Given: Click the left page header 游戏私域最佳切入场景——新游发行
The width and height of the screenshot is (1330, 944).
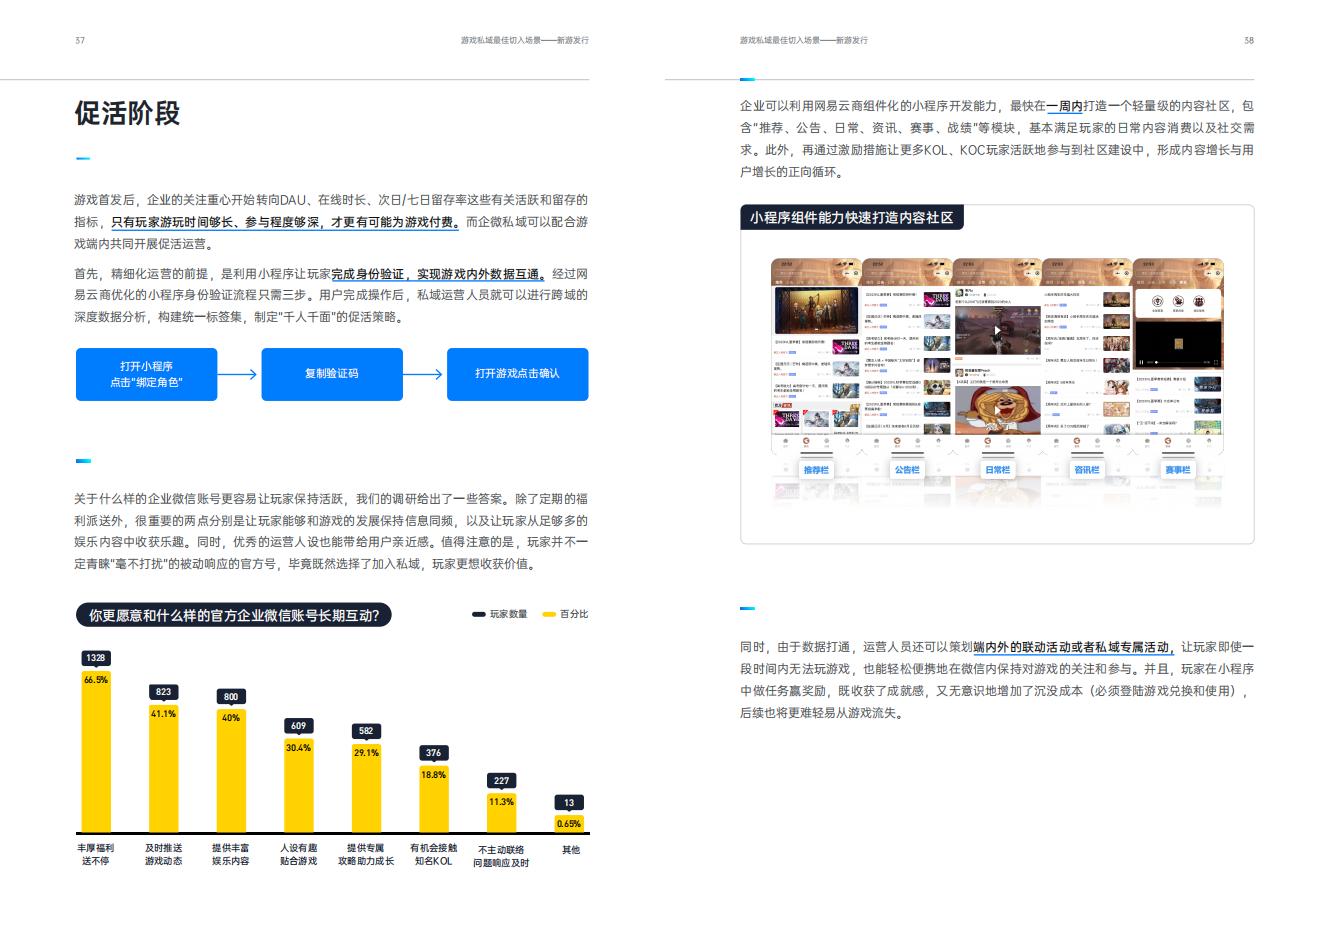Looking at the screenshot, I should 524,41.
